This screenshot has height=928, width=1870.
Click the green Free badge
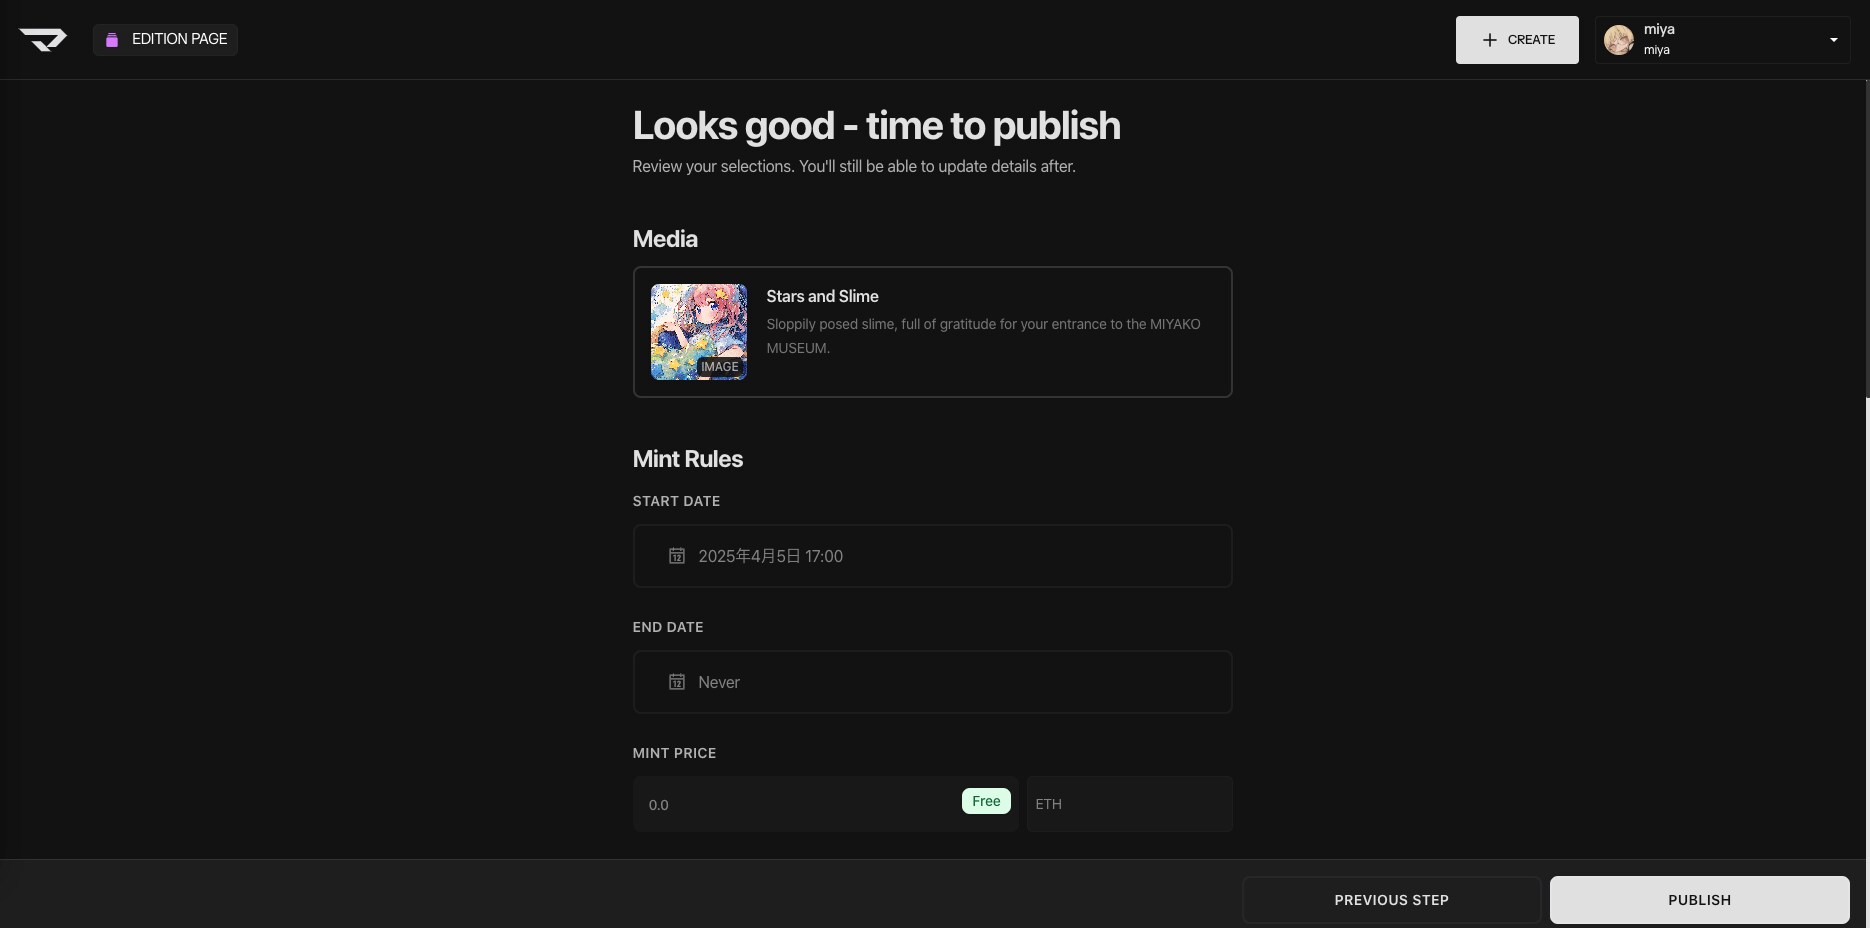(x=986, y=801)
